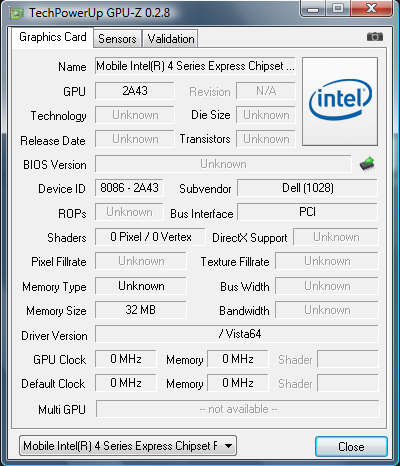This screenshot has height=466, width=400.
Task: Click the Bus Interface field showing PCI
Action: coord(307,212)
